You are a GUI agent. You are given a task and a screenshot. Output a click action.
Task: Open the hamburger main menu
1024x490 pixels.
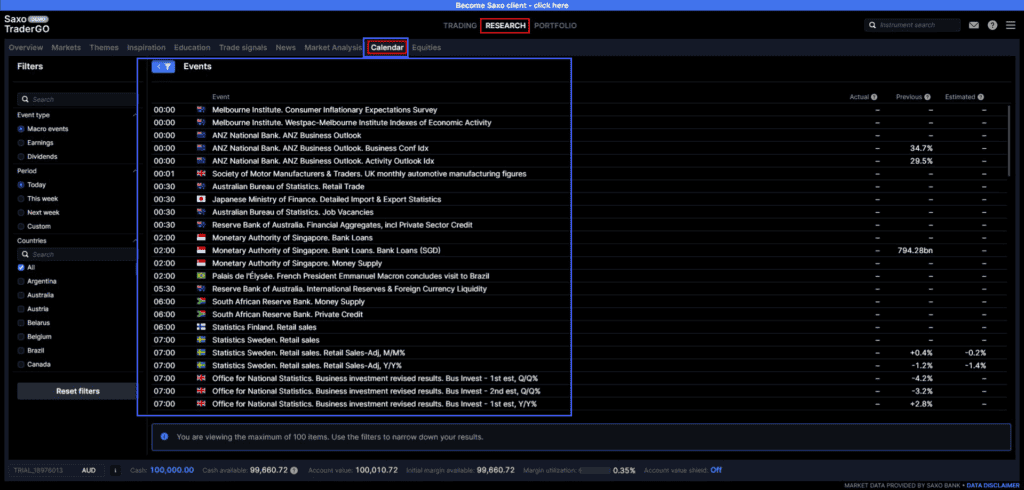tap(1011, 25)
